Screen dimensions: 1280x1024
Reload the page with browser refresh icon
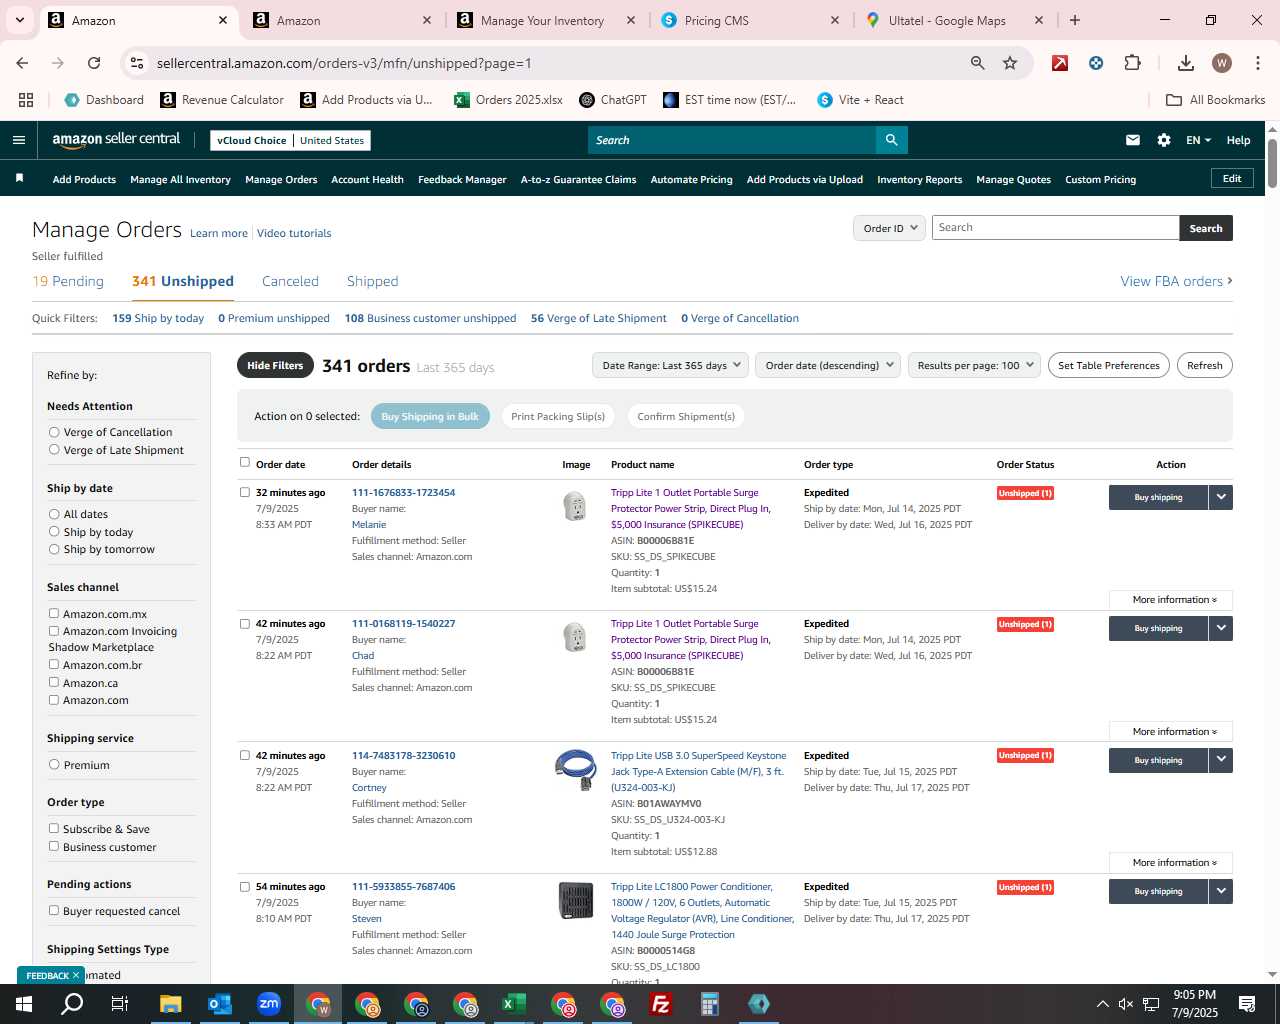coord(94,63)
